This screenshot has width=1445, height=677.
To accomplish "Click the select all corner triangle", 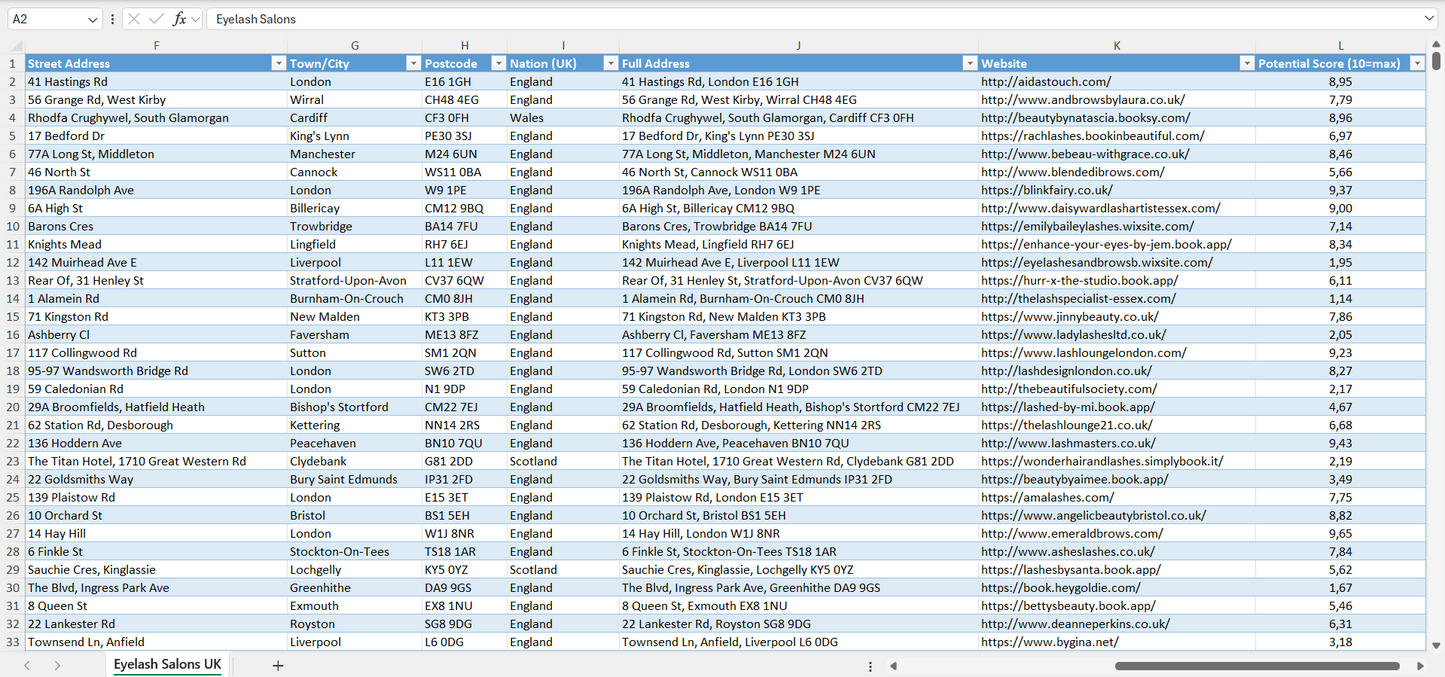I will 16,46.
